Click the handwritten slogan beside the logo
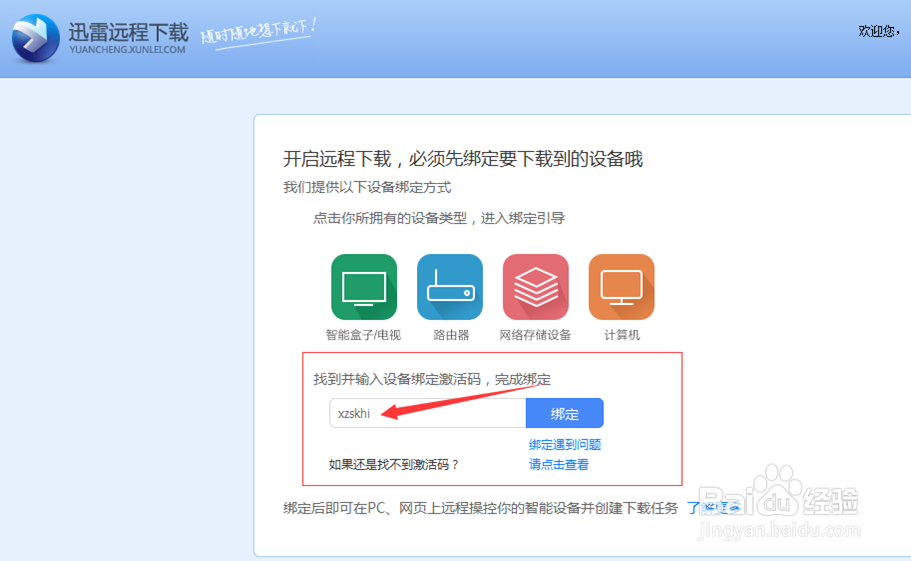911x561 pixels. (258, 32)
